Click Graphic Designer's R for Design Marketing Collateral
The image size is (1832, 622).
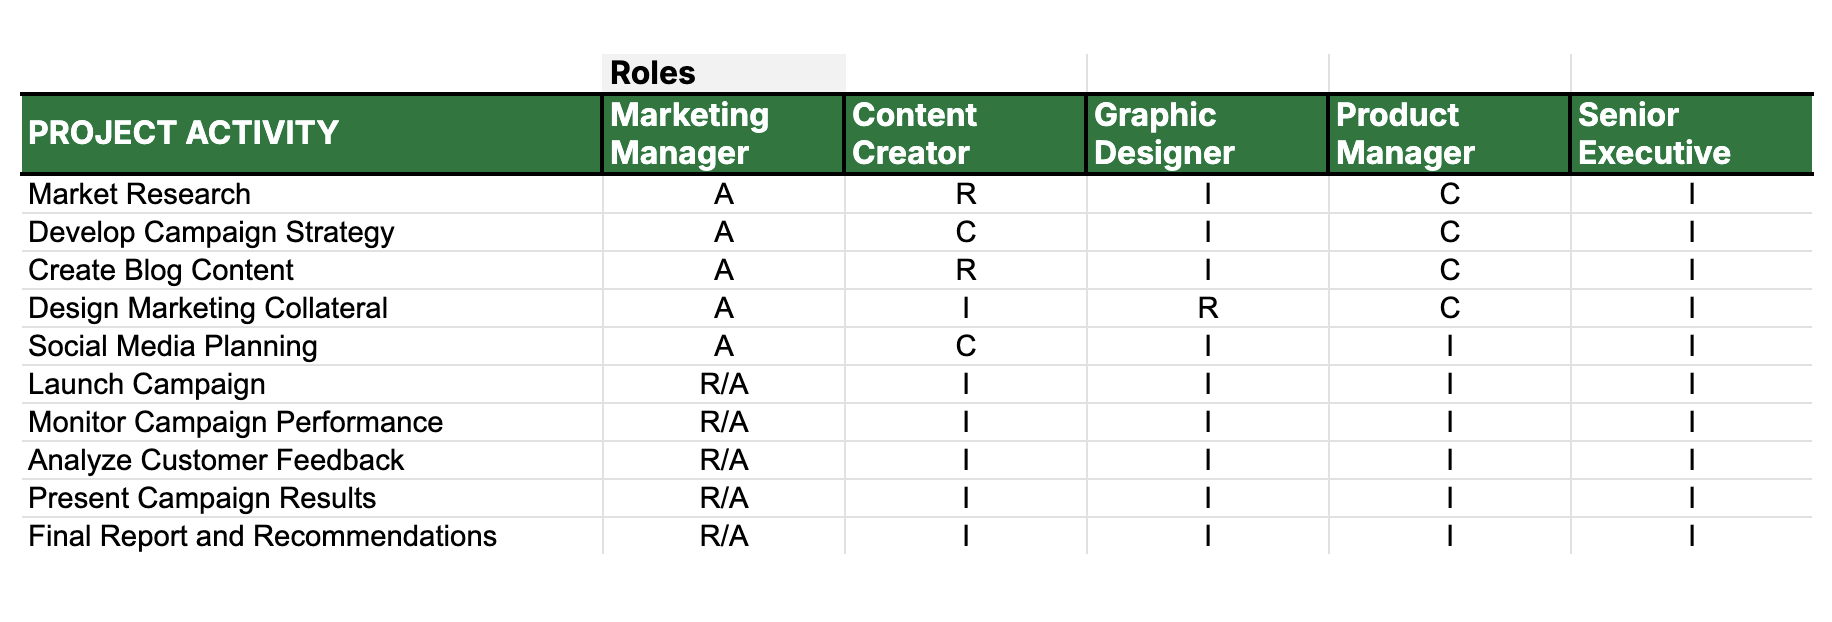(1207, 308)
